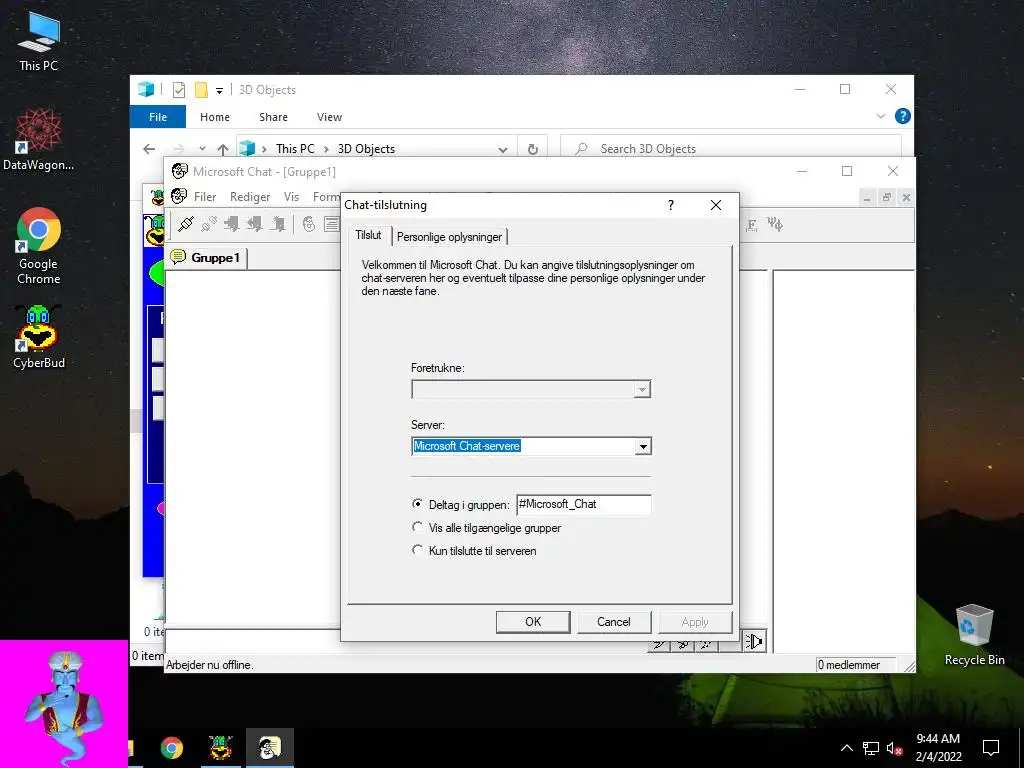Click the Back arrow in File Explorer
The height and width of the screenshot is (768, 1024).
pyautogui.click(x=149, y=149)
